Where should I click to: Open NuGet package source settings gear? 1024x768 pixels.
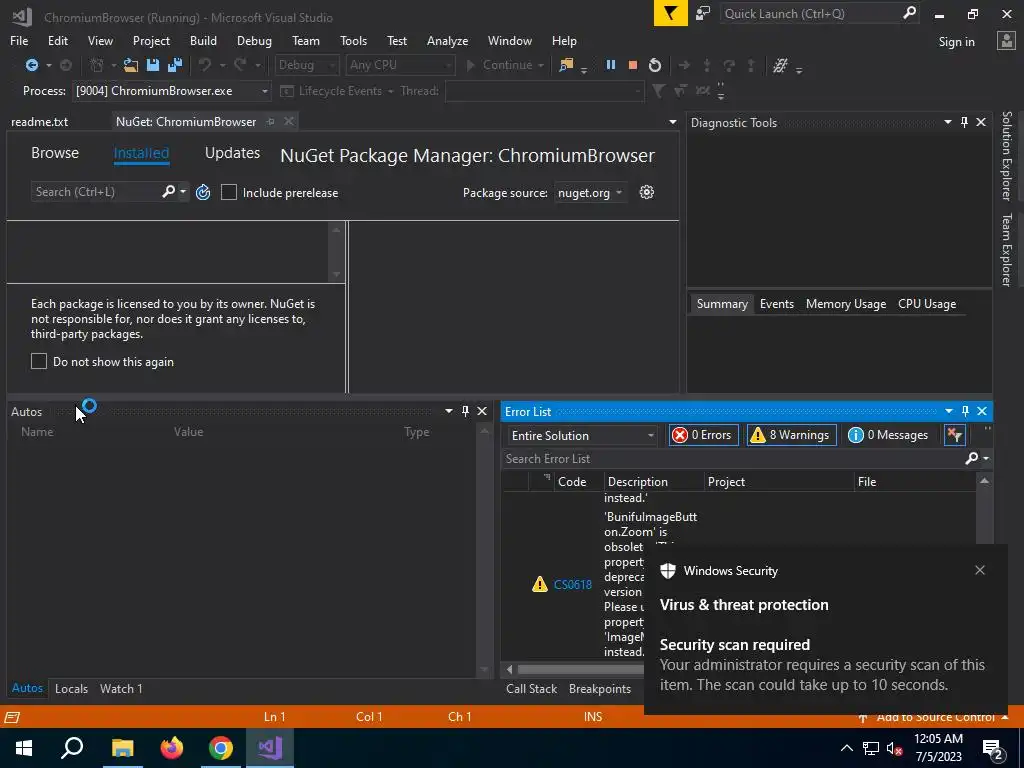point(647,192)
